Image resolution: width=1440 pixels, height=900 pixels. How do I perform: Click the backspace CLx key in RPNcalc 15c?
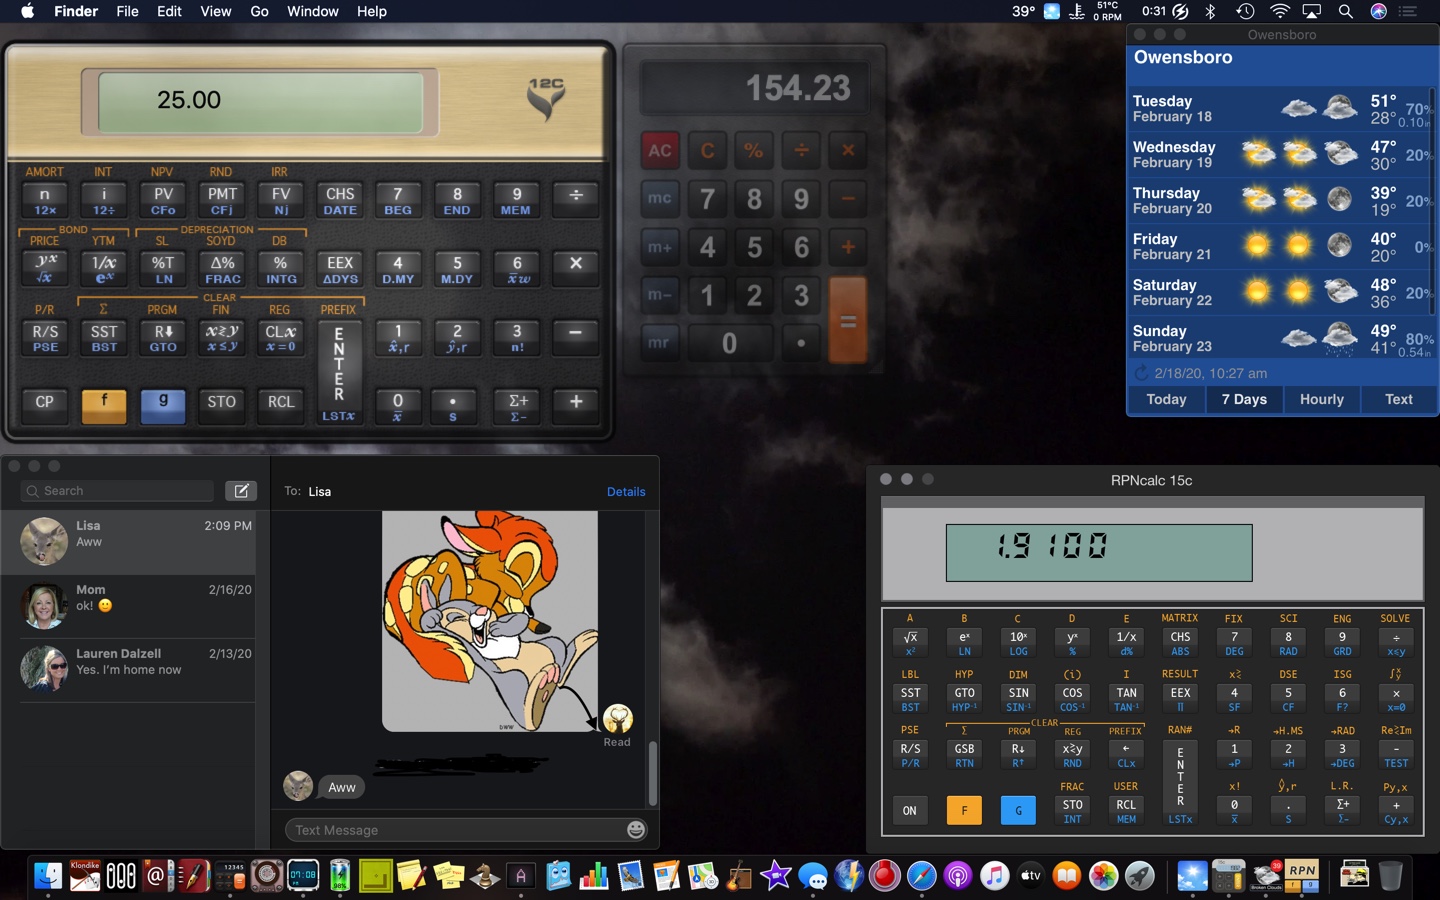pos(1126,755)
